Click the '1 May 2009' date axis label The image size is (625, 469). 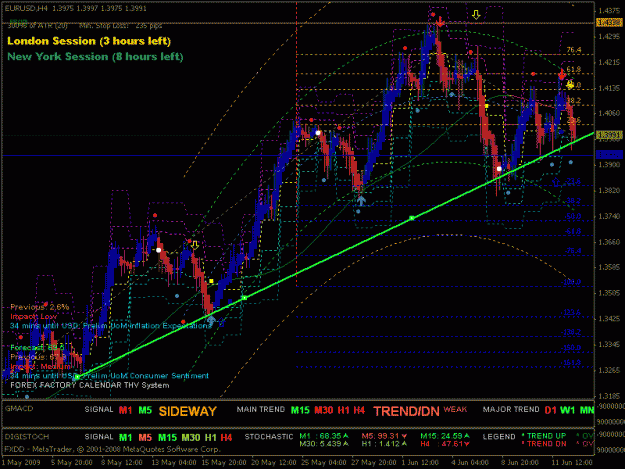22,463
